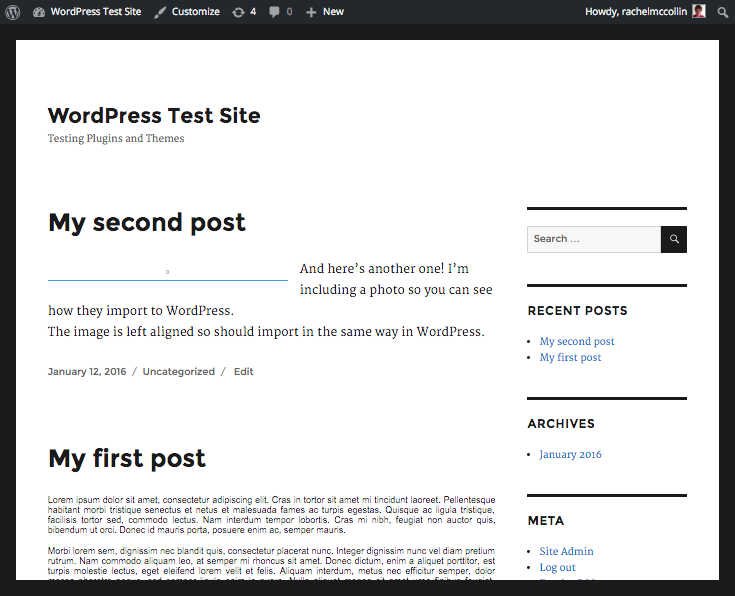This screenshot has width=735, height=596.
Task: Click the Site Admin meta link
Action: [566, 551]
